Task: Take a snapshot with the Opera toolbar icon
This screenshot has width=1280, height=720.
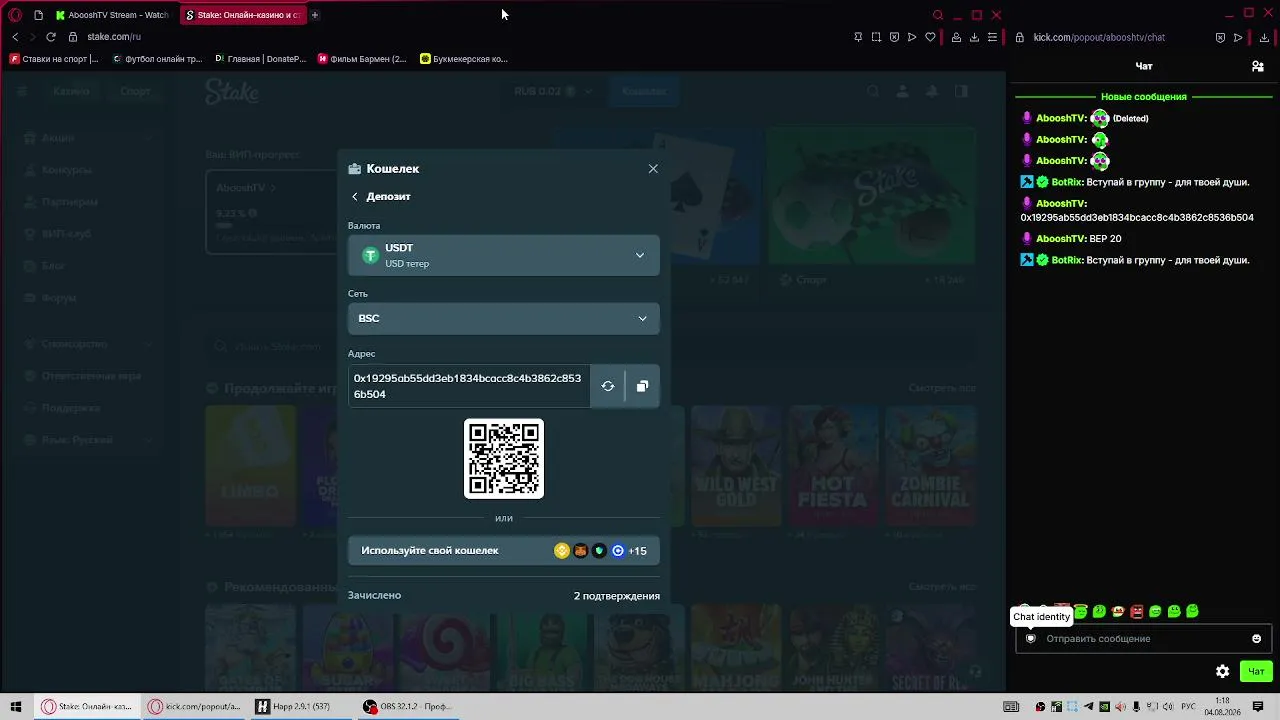Action: coord(876,37)
